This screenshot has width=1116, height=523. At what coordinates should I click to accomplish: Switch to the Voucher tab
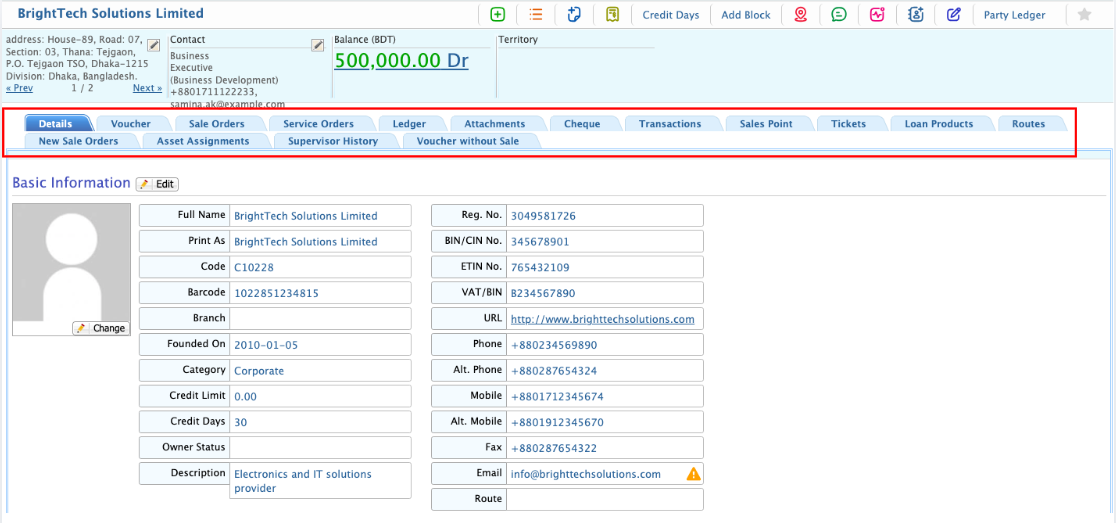pos(131,124)
